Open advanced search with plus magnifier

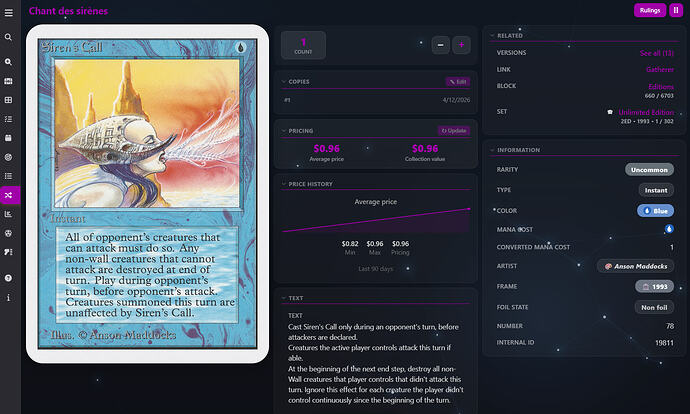point(8,62)
